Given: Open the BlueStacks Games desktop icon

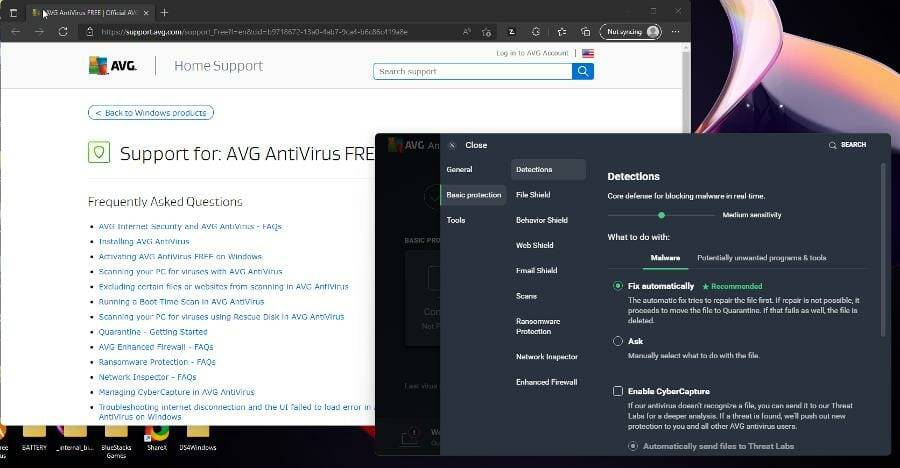Looking at the screenshot, I should coord(116,441).
